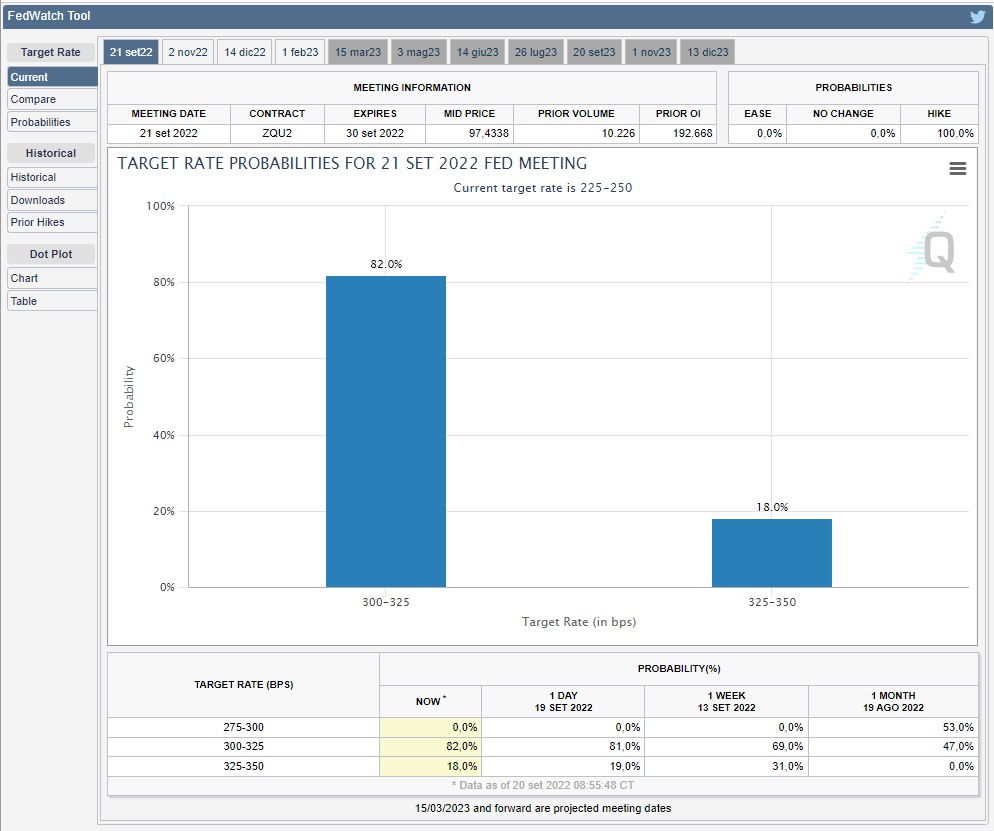Viewport: 994px width, 831px height.
Task: Click the prior OI 192.668 value
Action: [x=693, y=133]
